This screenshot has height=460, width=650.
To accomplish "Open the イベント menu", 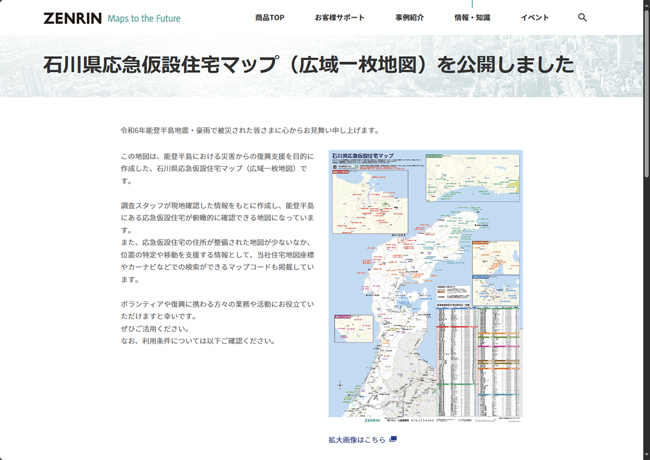I will click(535, 17).
